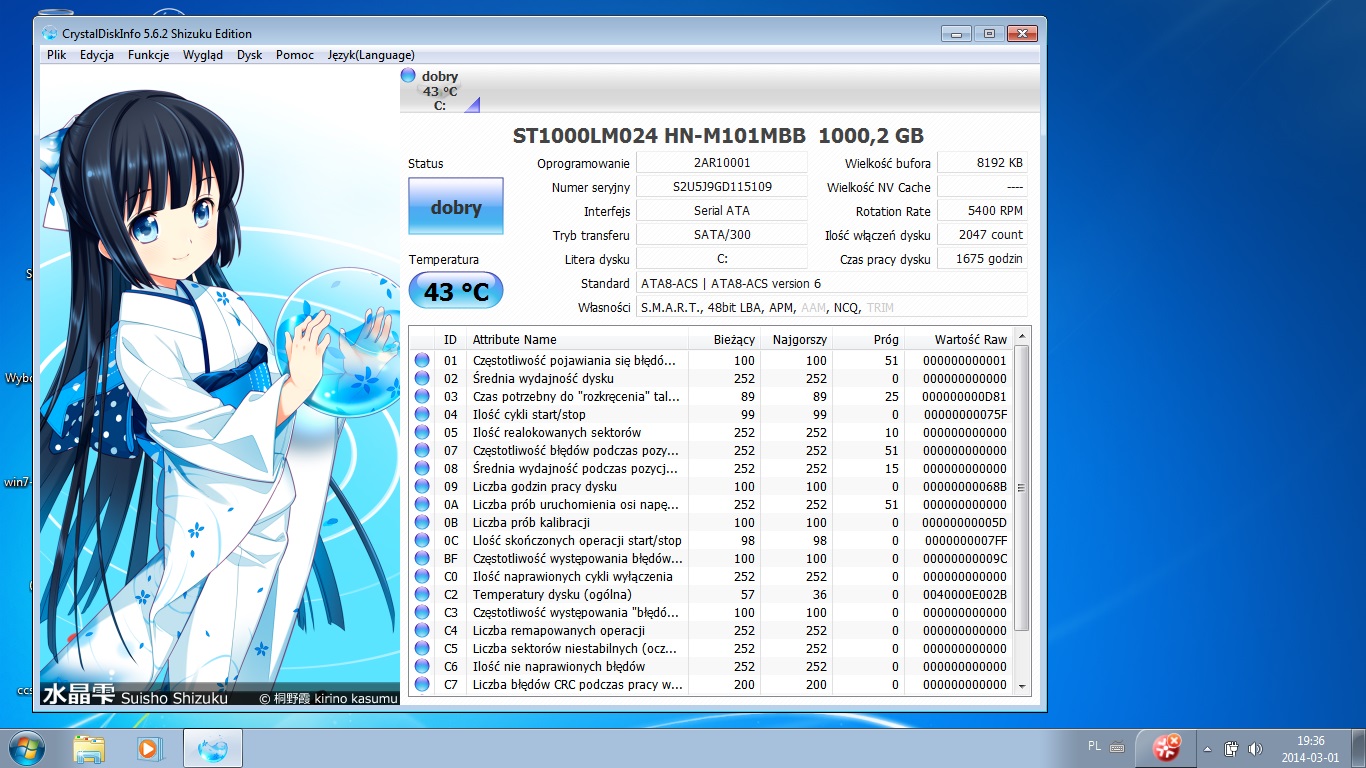Click the 'Temperatury dysku (ogólna)' row name
Image resolution: width=1366 pixels, height=768 pixels.
click(x=552, y=594)
